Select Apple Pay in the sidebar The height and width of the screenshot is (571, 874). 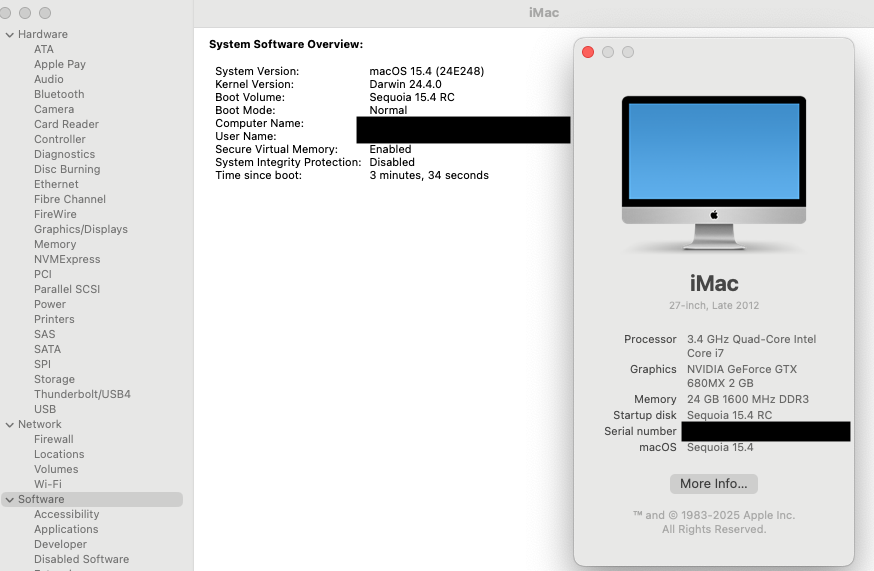click(x=60, y=64)
